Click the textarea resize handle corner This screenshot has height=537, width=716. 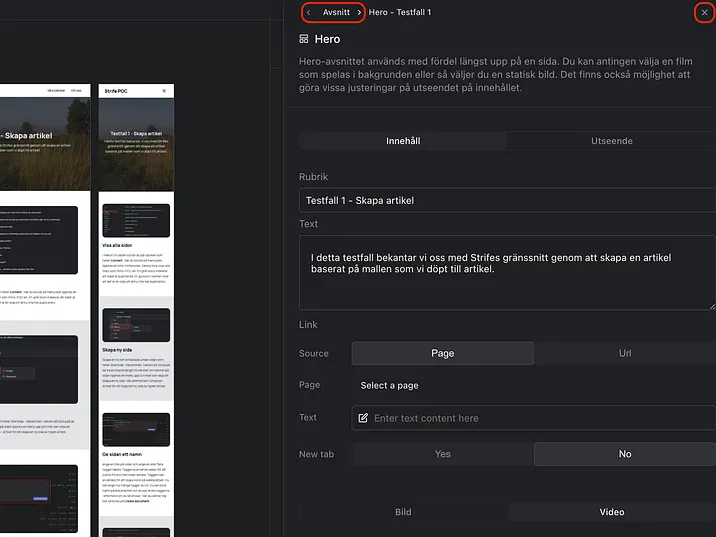[711, 306]
